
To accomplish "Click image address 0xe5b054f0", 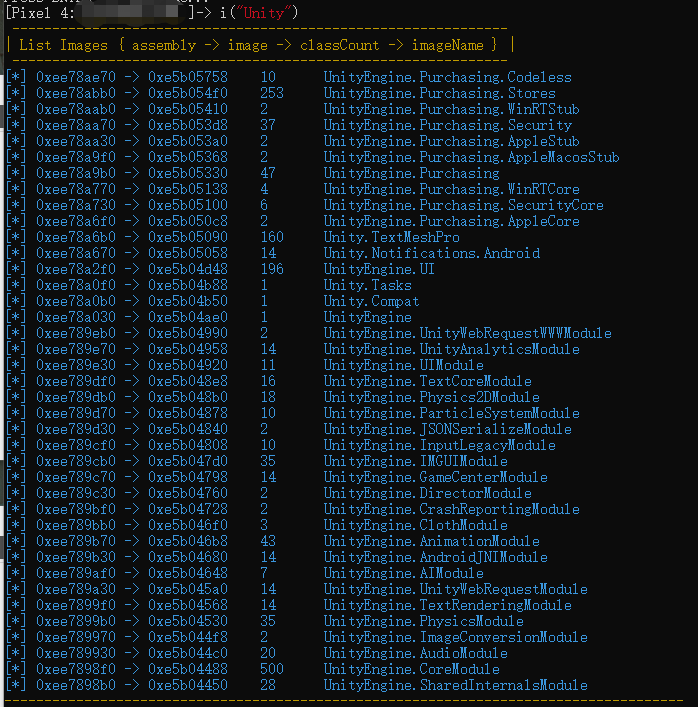I will [x=188, y=93].
